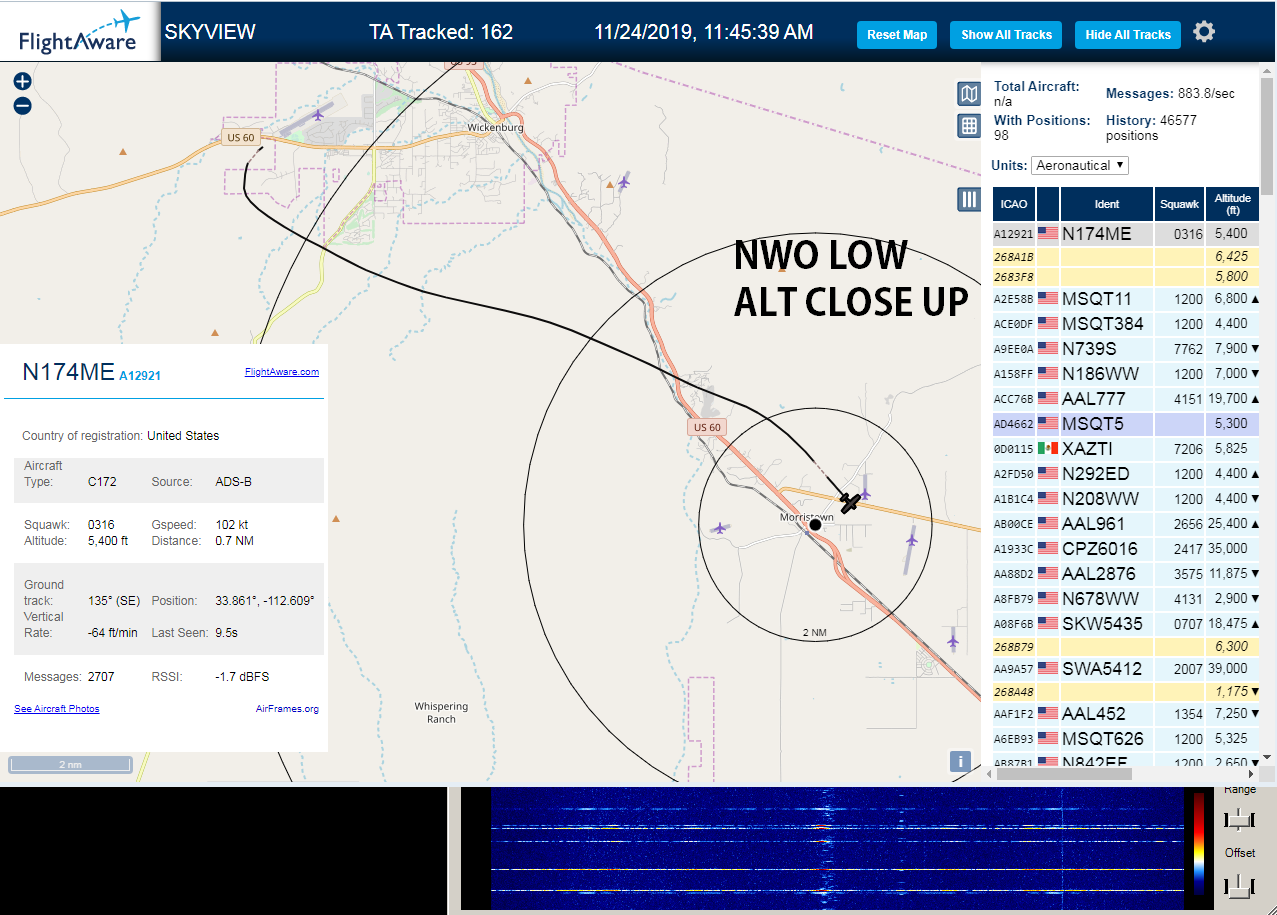The image size is (1277, 915).
Task: Sort table by Ident column header
Action: [1107, 204]
